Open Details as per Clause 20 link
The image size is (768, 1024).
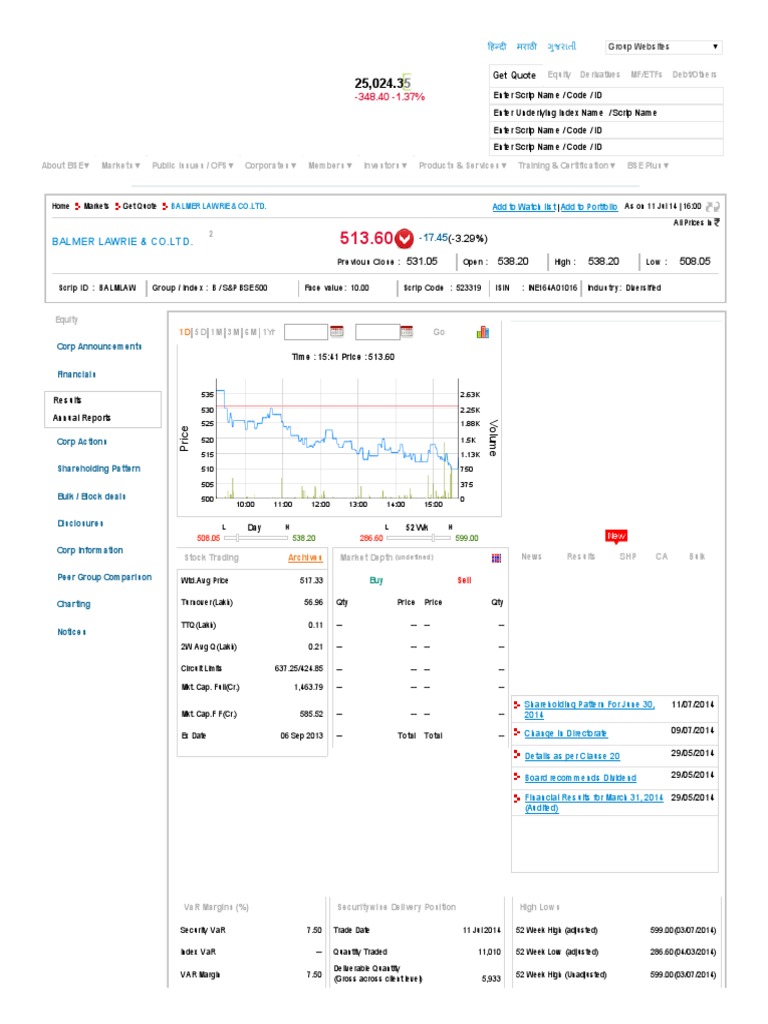[x=572, y=756]
